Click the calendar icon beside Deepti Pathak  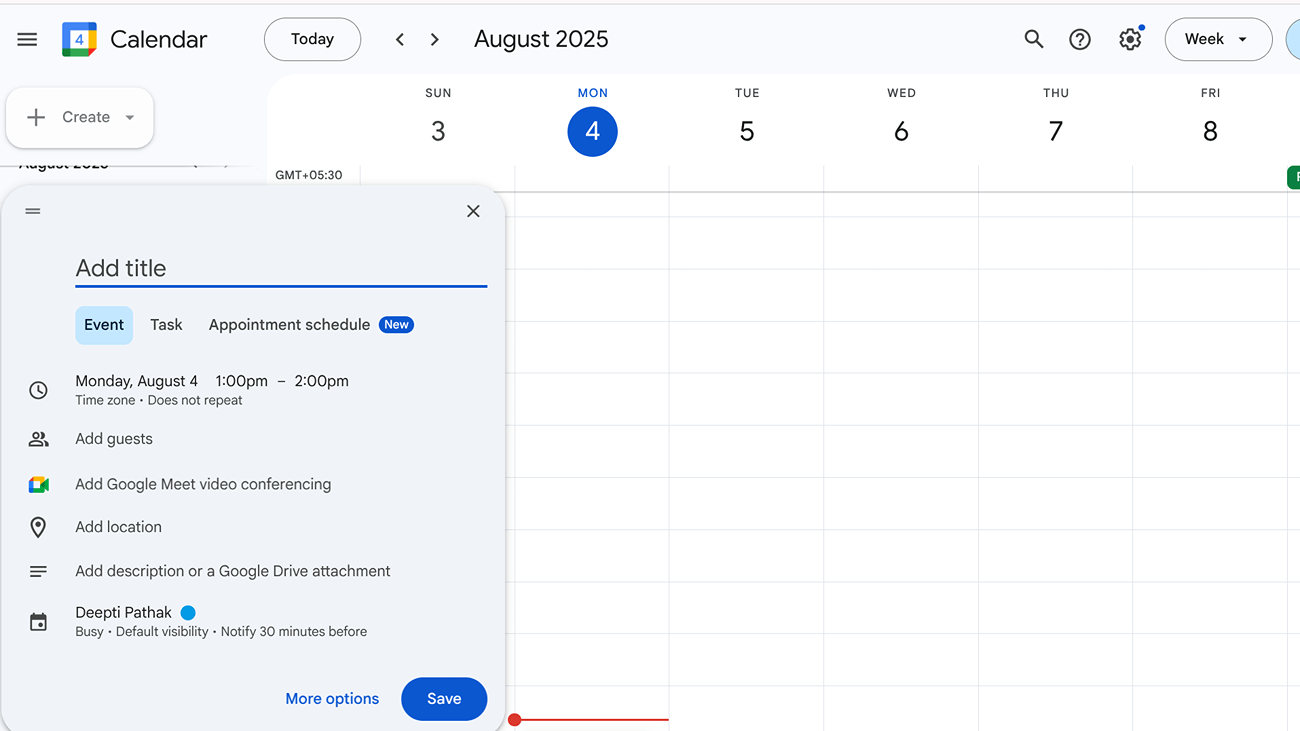click(x=38, y=621)
